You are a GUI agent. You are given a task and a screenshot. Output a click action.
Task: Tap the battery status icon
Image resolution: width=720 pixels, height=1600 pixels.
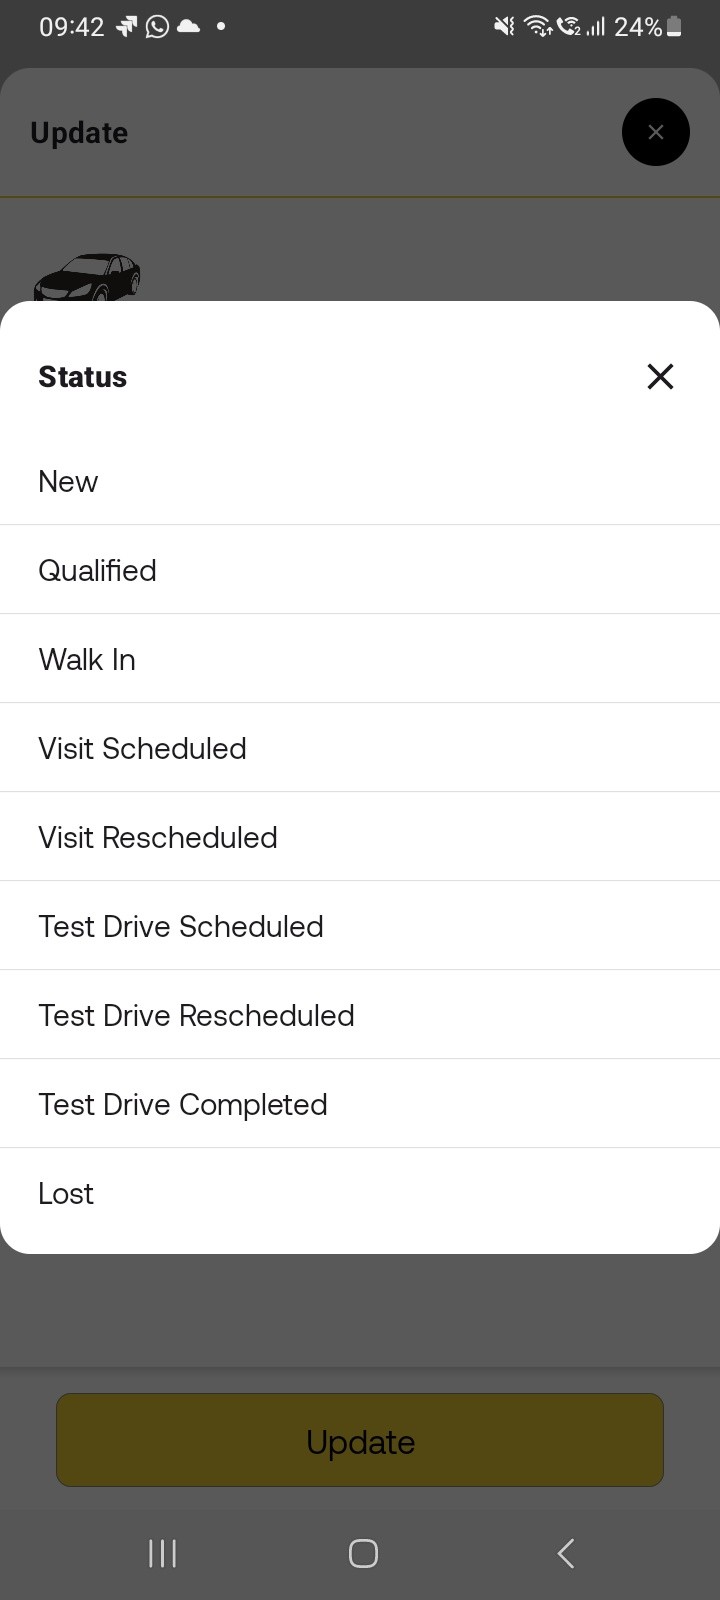point(675,27)
